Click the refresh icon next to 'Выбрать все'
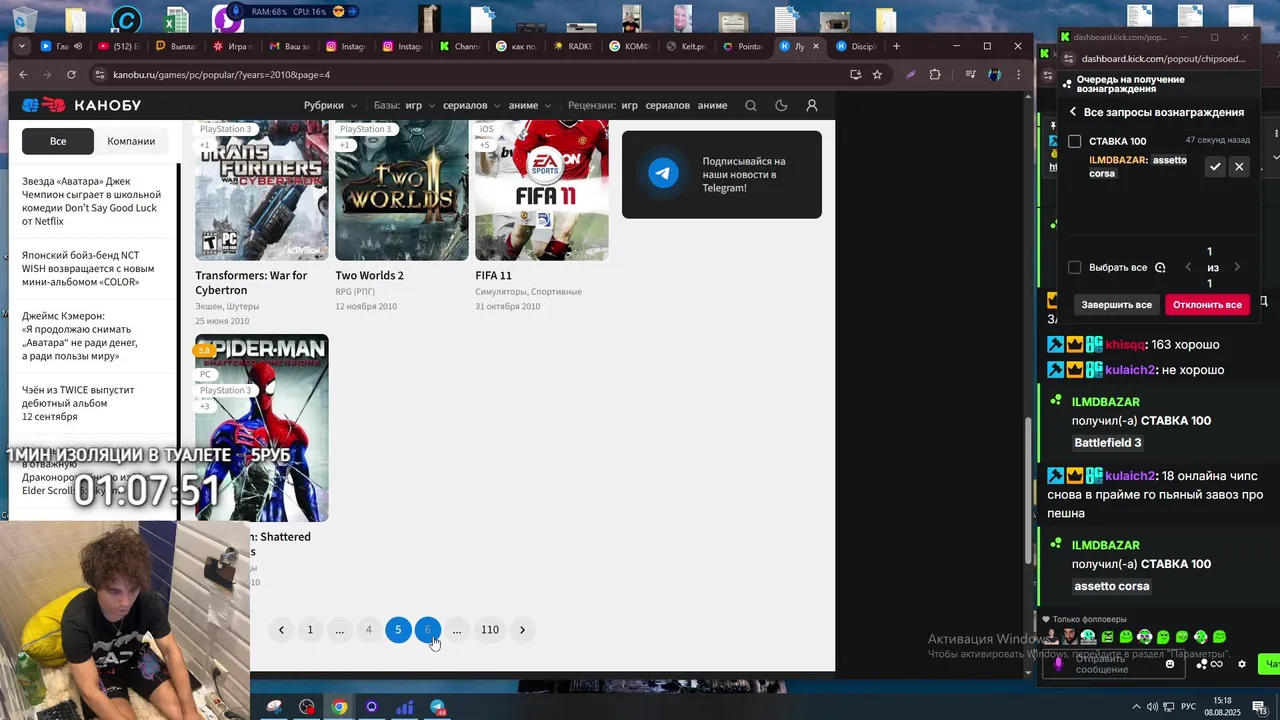1280x720 pixels. click(x=1160, y=267)
